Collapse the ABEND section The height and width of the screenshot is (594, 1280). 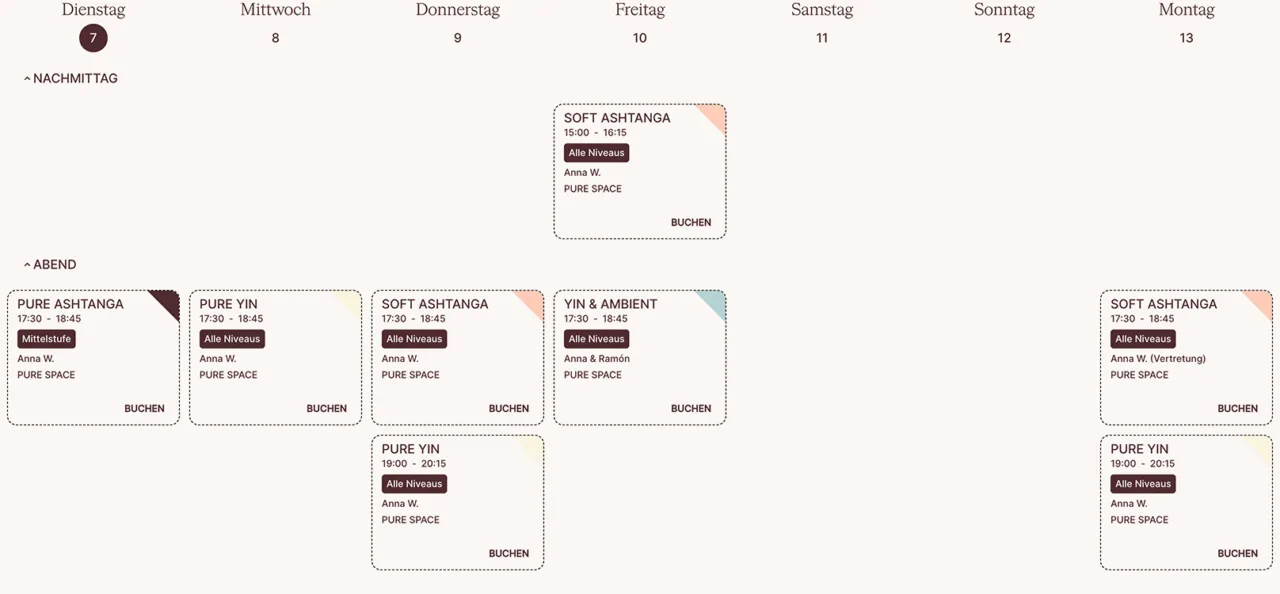click(x=50, y=264)
